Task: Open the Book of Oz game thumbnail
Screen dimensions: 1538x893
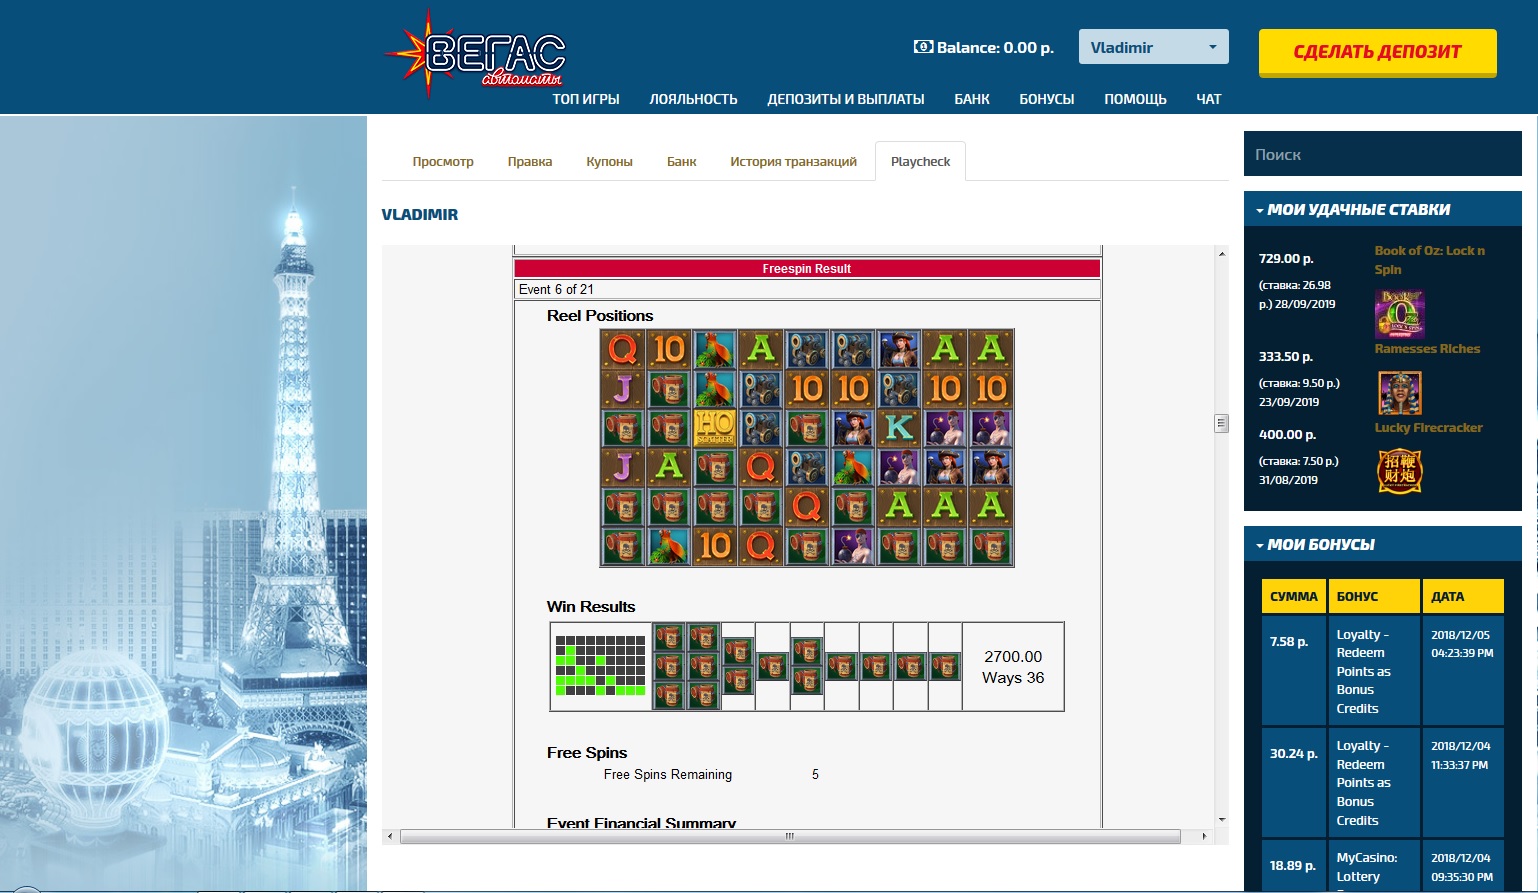Action: pyautogui.click(x=1400, y=314)
